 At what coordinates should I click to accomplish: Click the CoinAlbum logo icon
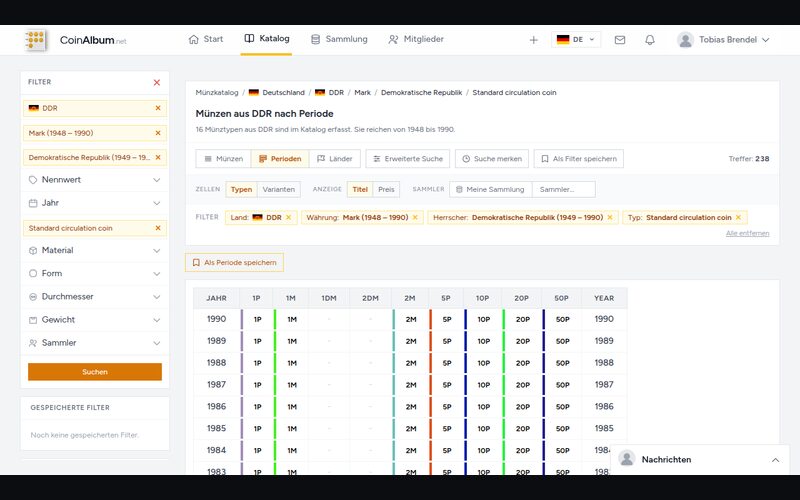click(36, 40)
